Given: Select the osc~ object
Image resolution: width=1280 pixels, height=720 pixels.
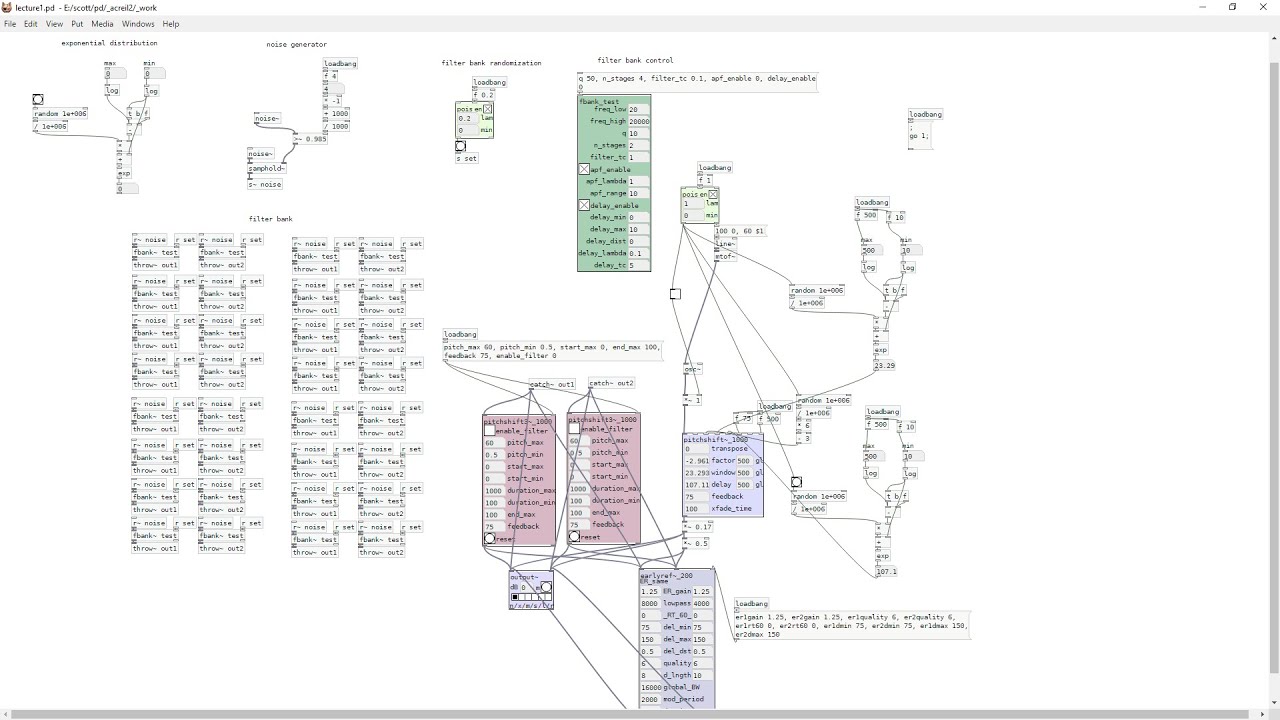Looking at the screenshot, I should 693,370.
